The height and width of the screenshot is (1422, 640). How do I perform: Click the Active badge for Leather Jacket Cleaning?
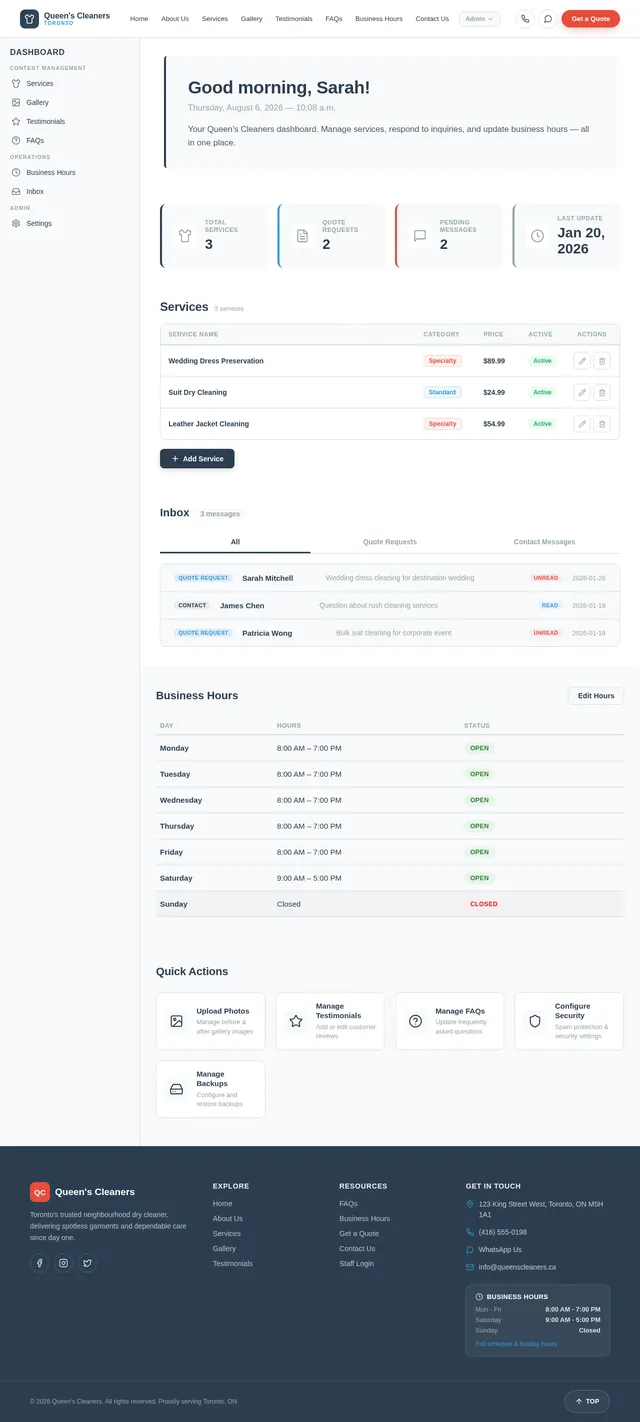tap(542, 424)
